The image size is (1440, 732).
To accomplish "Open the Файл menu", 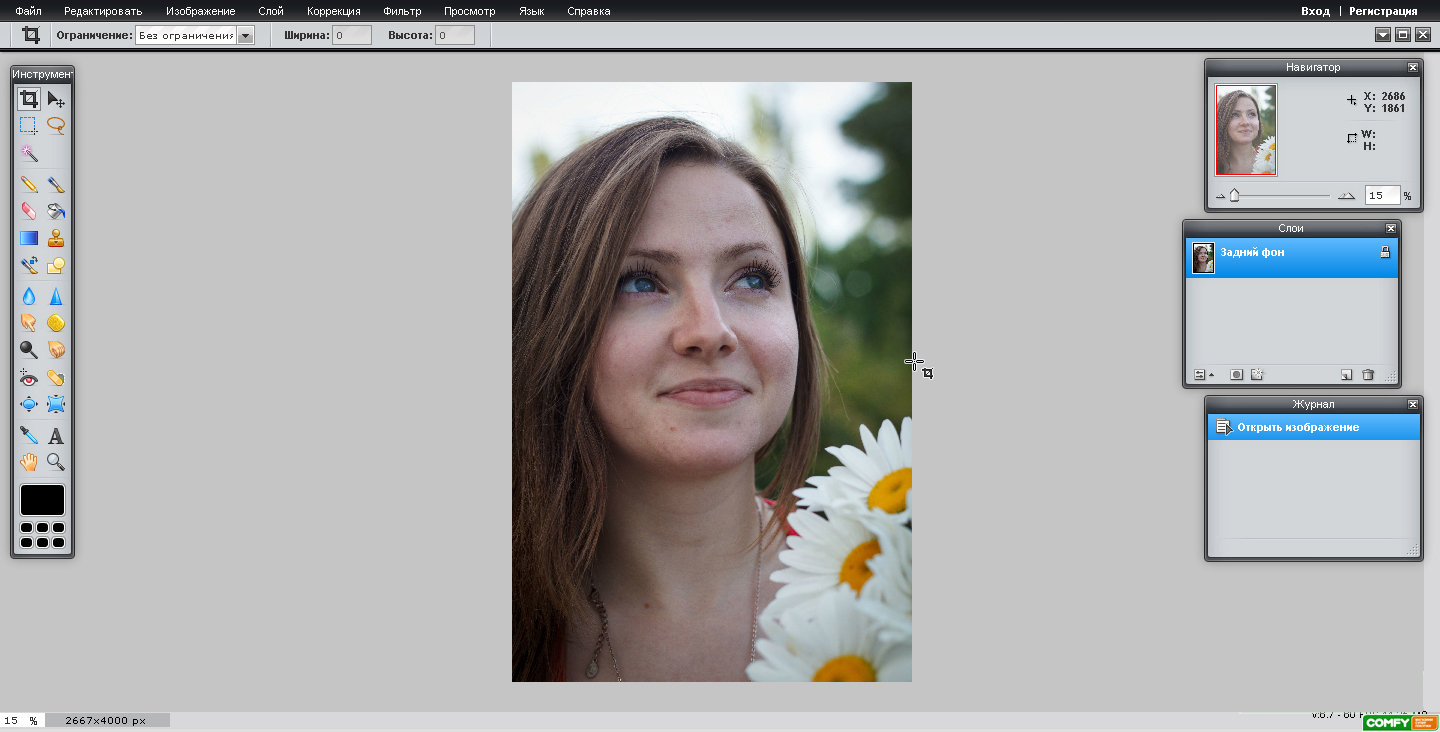I will [28, 11].
